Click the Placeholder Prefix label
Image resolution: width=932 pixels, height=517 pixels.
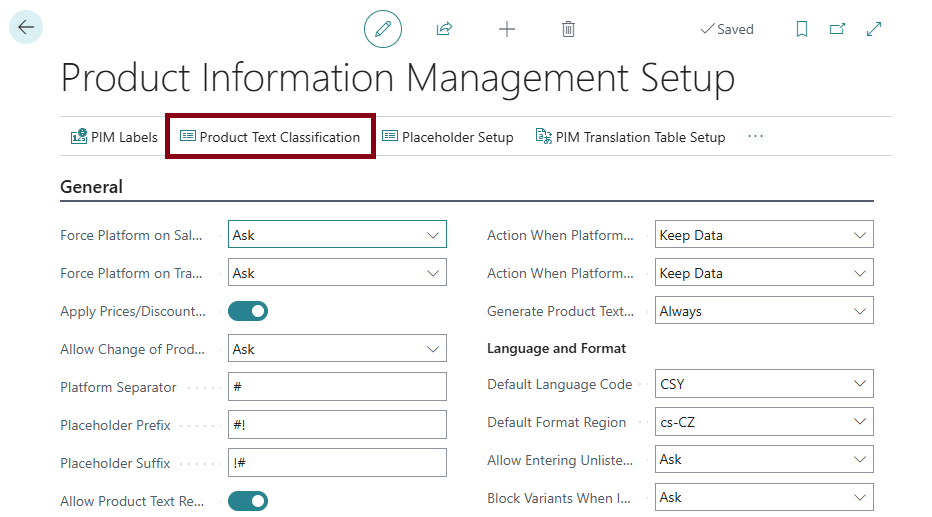(x=115, y=425)
